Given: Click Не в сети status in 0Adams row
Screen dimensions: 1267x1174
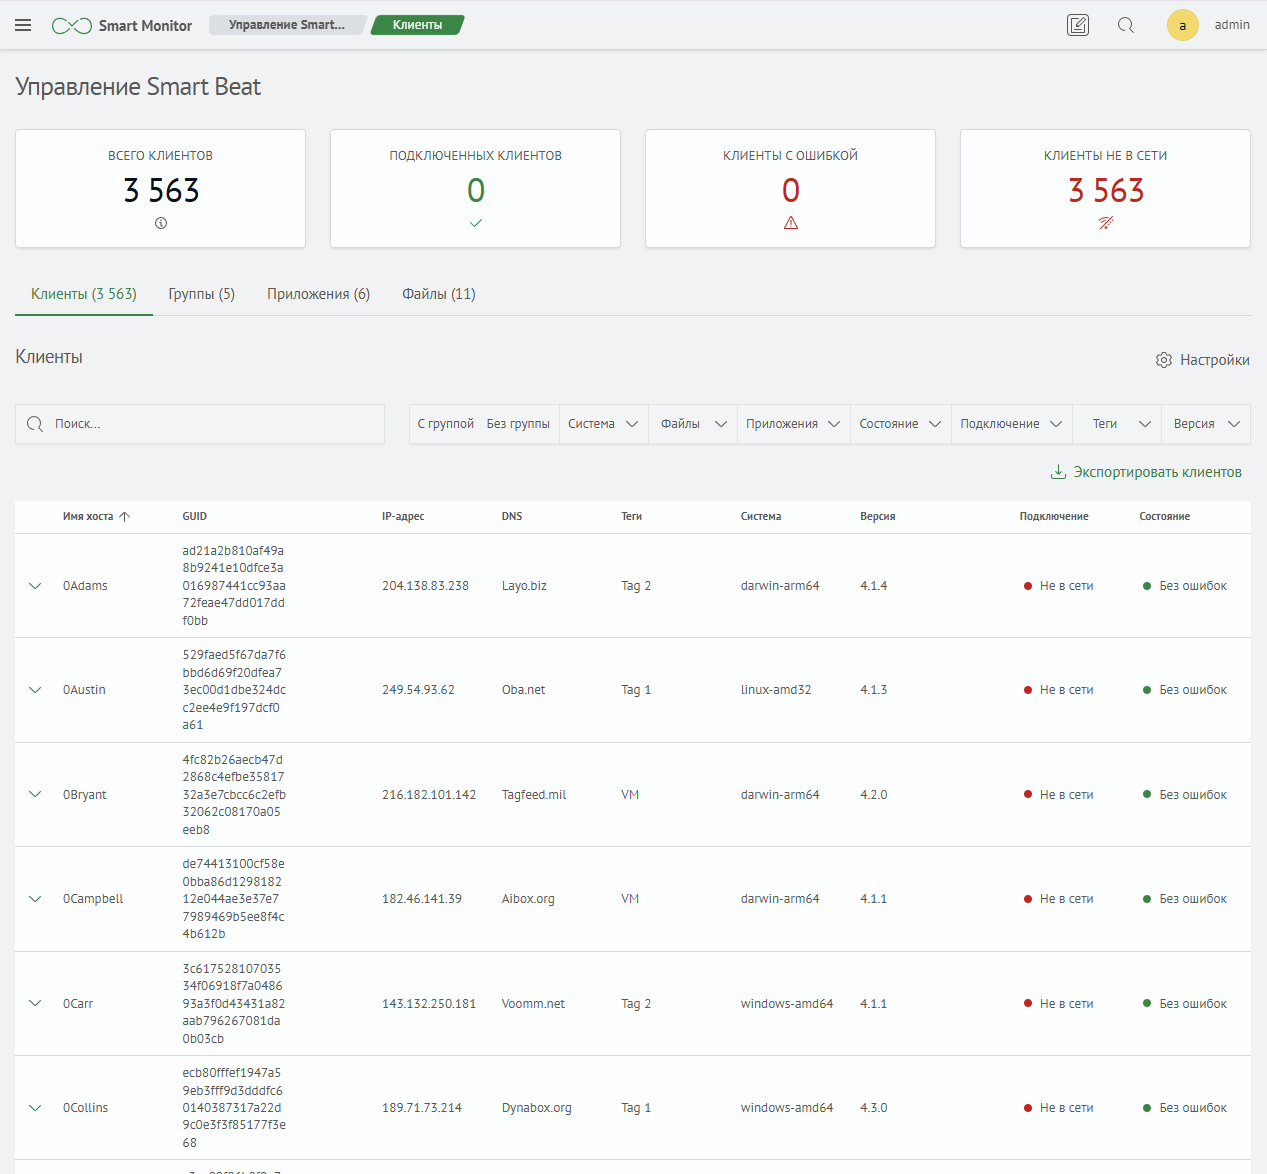Looking at the screenshot, I should [1058, 586].
